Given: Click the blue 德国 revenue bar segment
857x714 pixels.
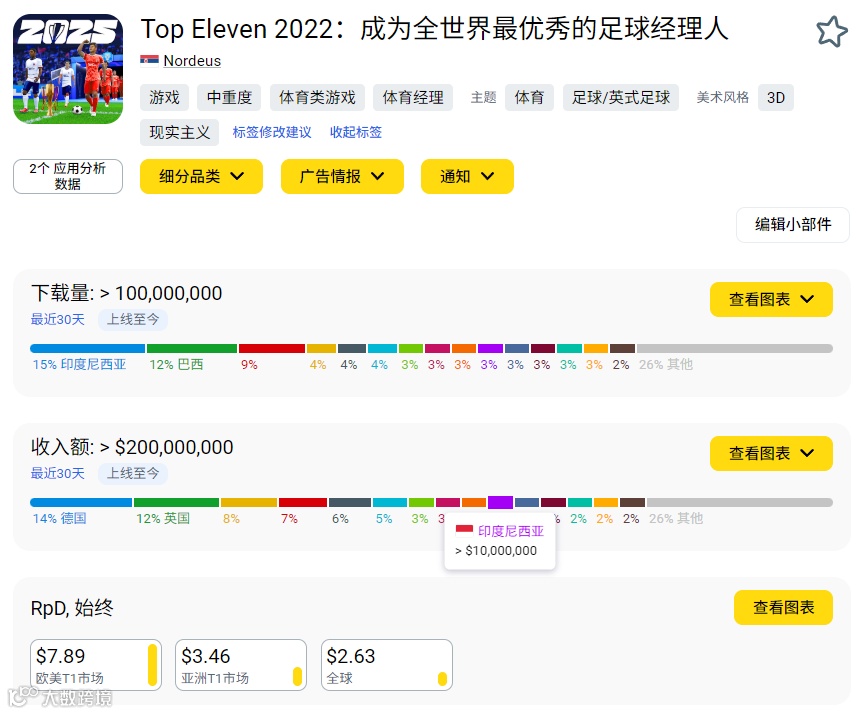Looking at the screenshot, I should pyautogui.click(x=81, y=502).
